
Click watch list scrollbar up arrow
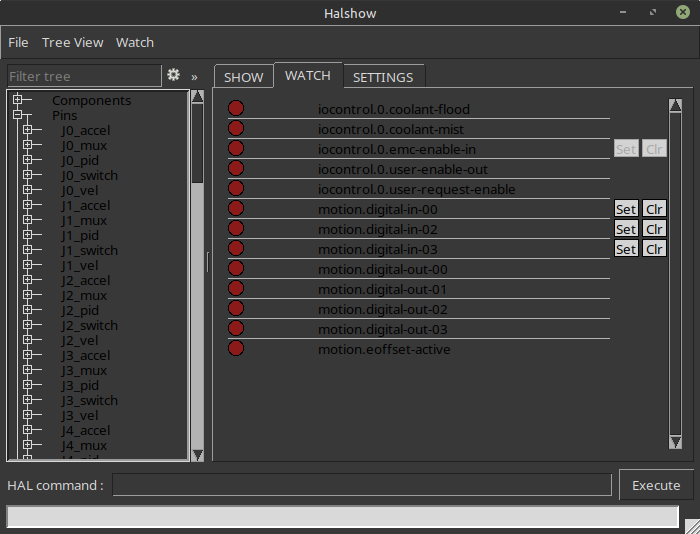coord(675,105)
